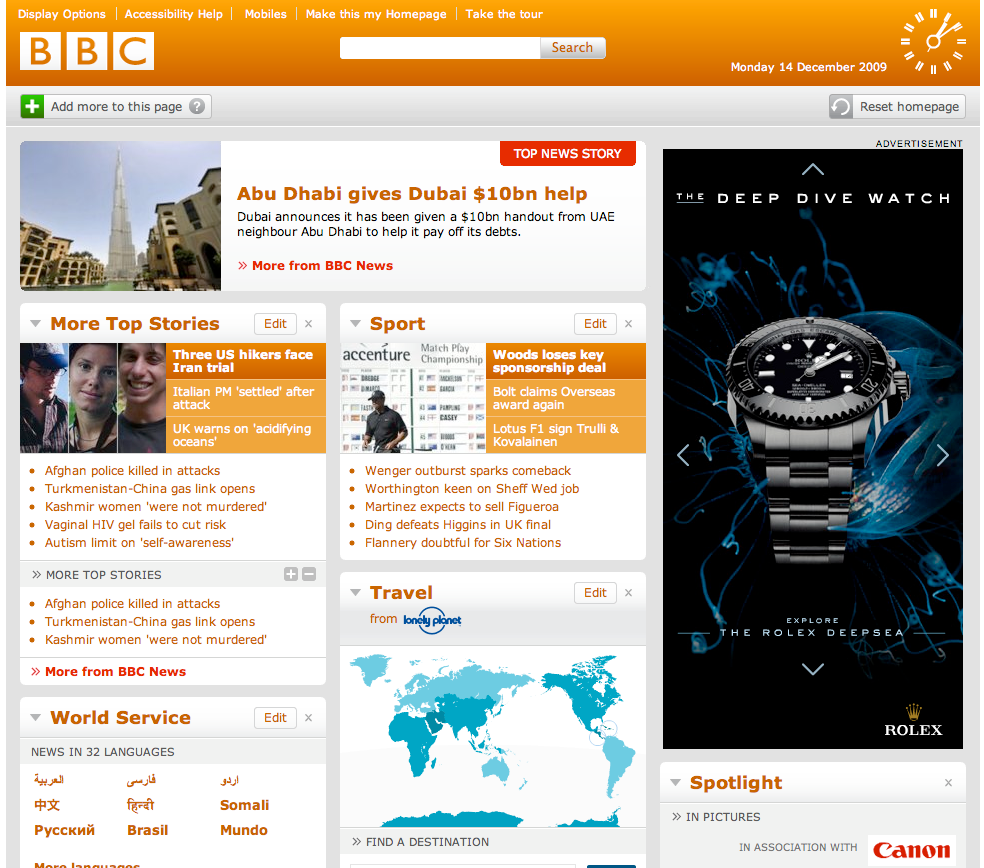
Task: Open Mundo language news
Action: [243, 830]
